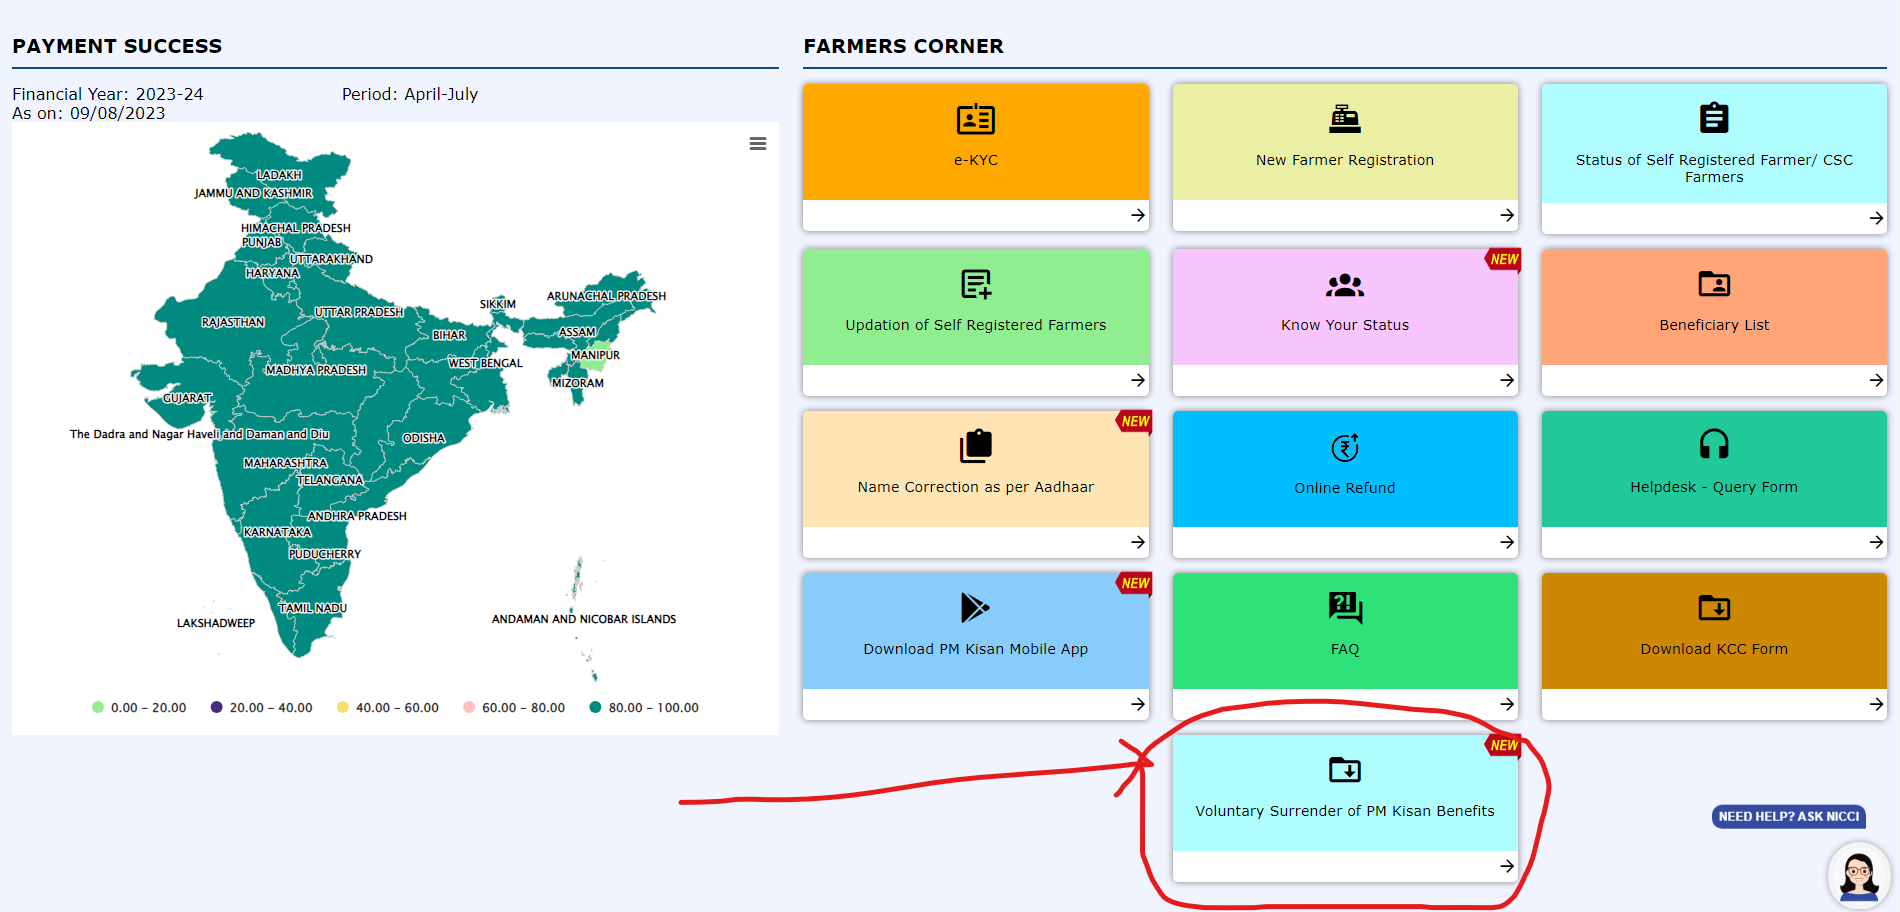Click the e-KYC ID card icon
Viewport: 1900px width, 912px height.
click(975, 120)
